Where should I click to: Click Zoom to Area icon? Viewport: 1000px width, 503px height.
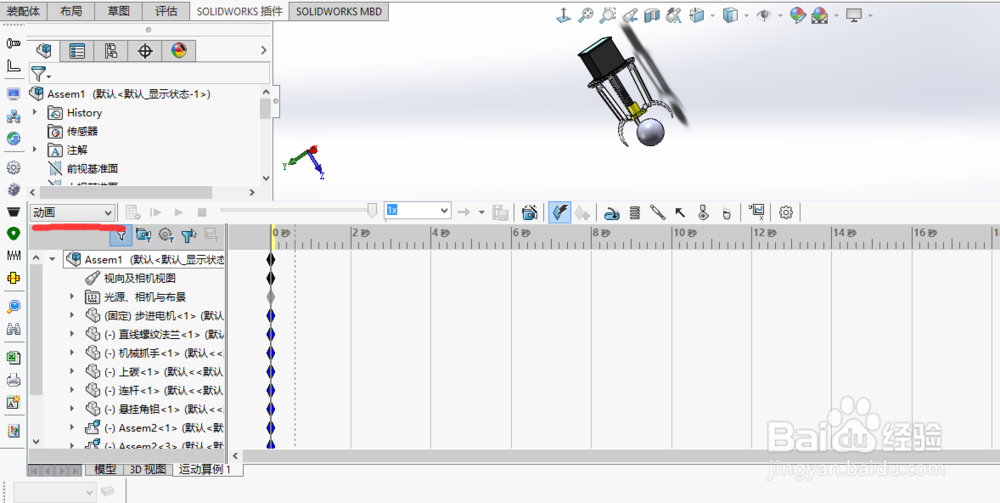[x=608, y=15]
